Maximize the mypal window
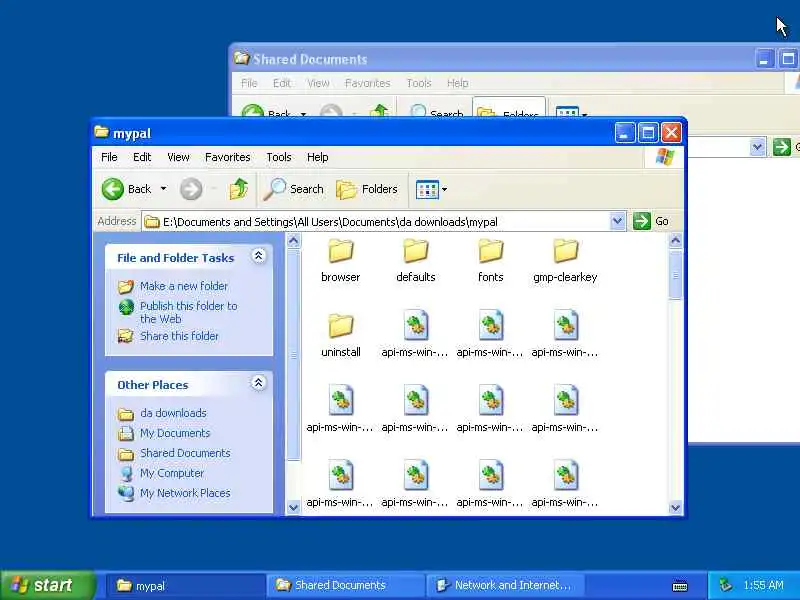The height and width of the screenshot is (600, 800). pos(648,133)
